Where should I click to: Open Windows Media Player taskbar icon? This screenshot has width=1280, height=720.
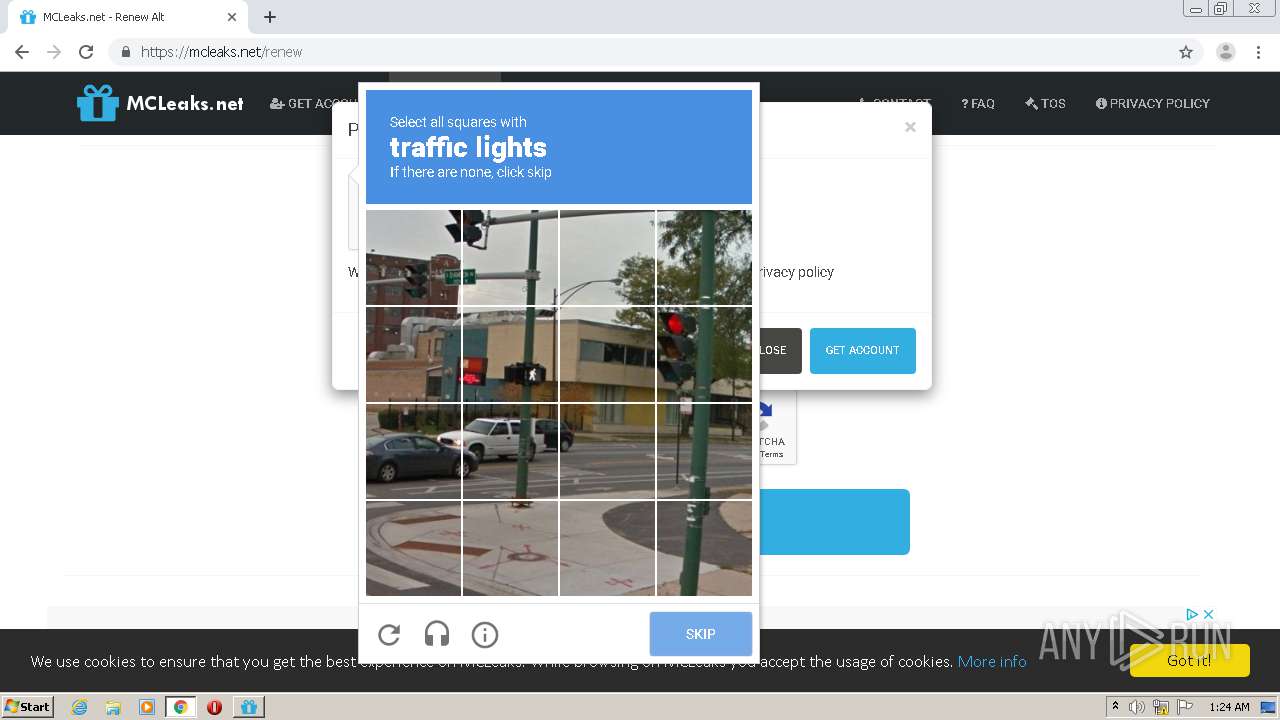tap(146, 707)
